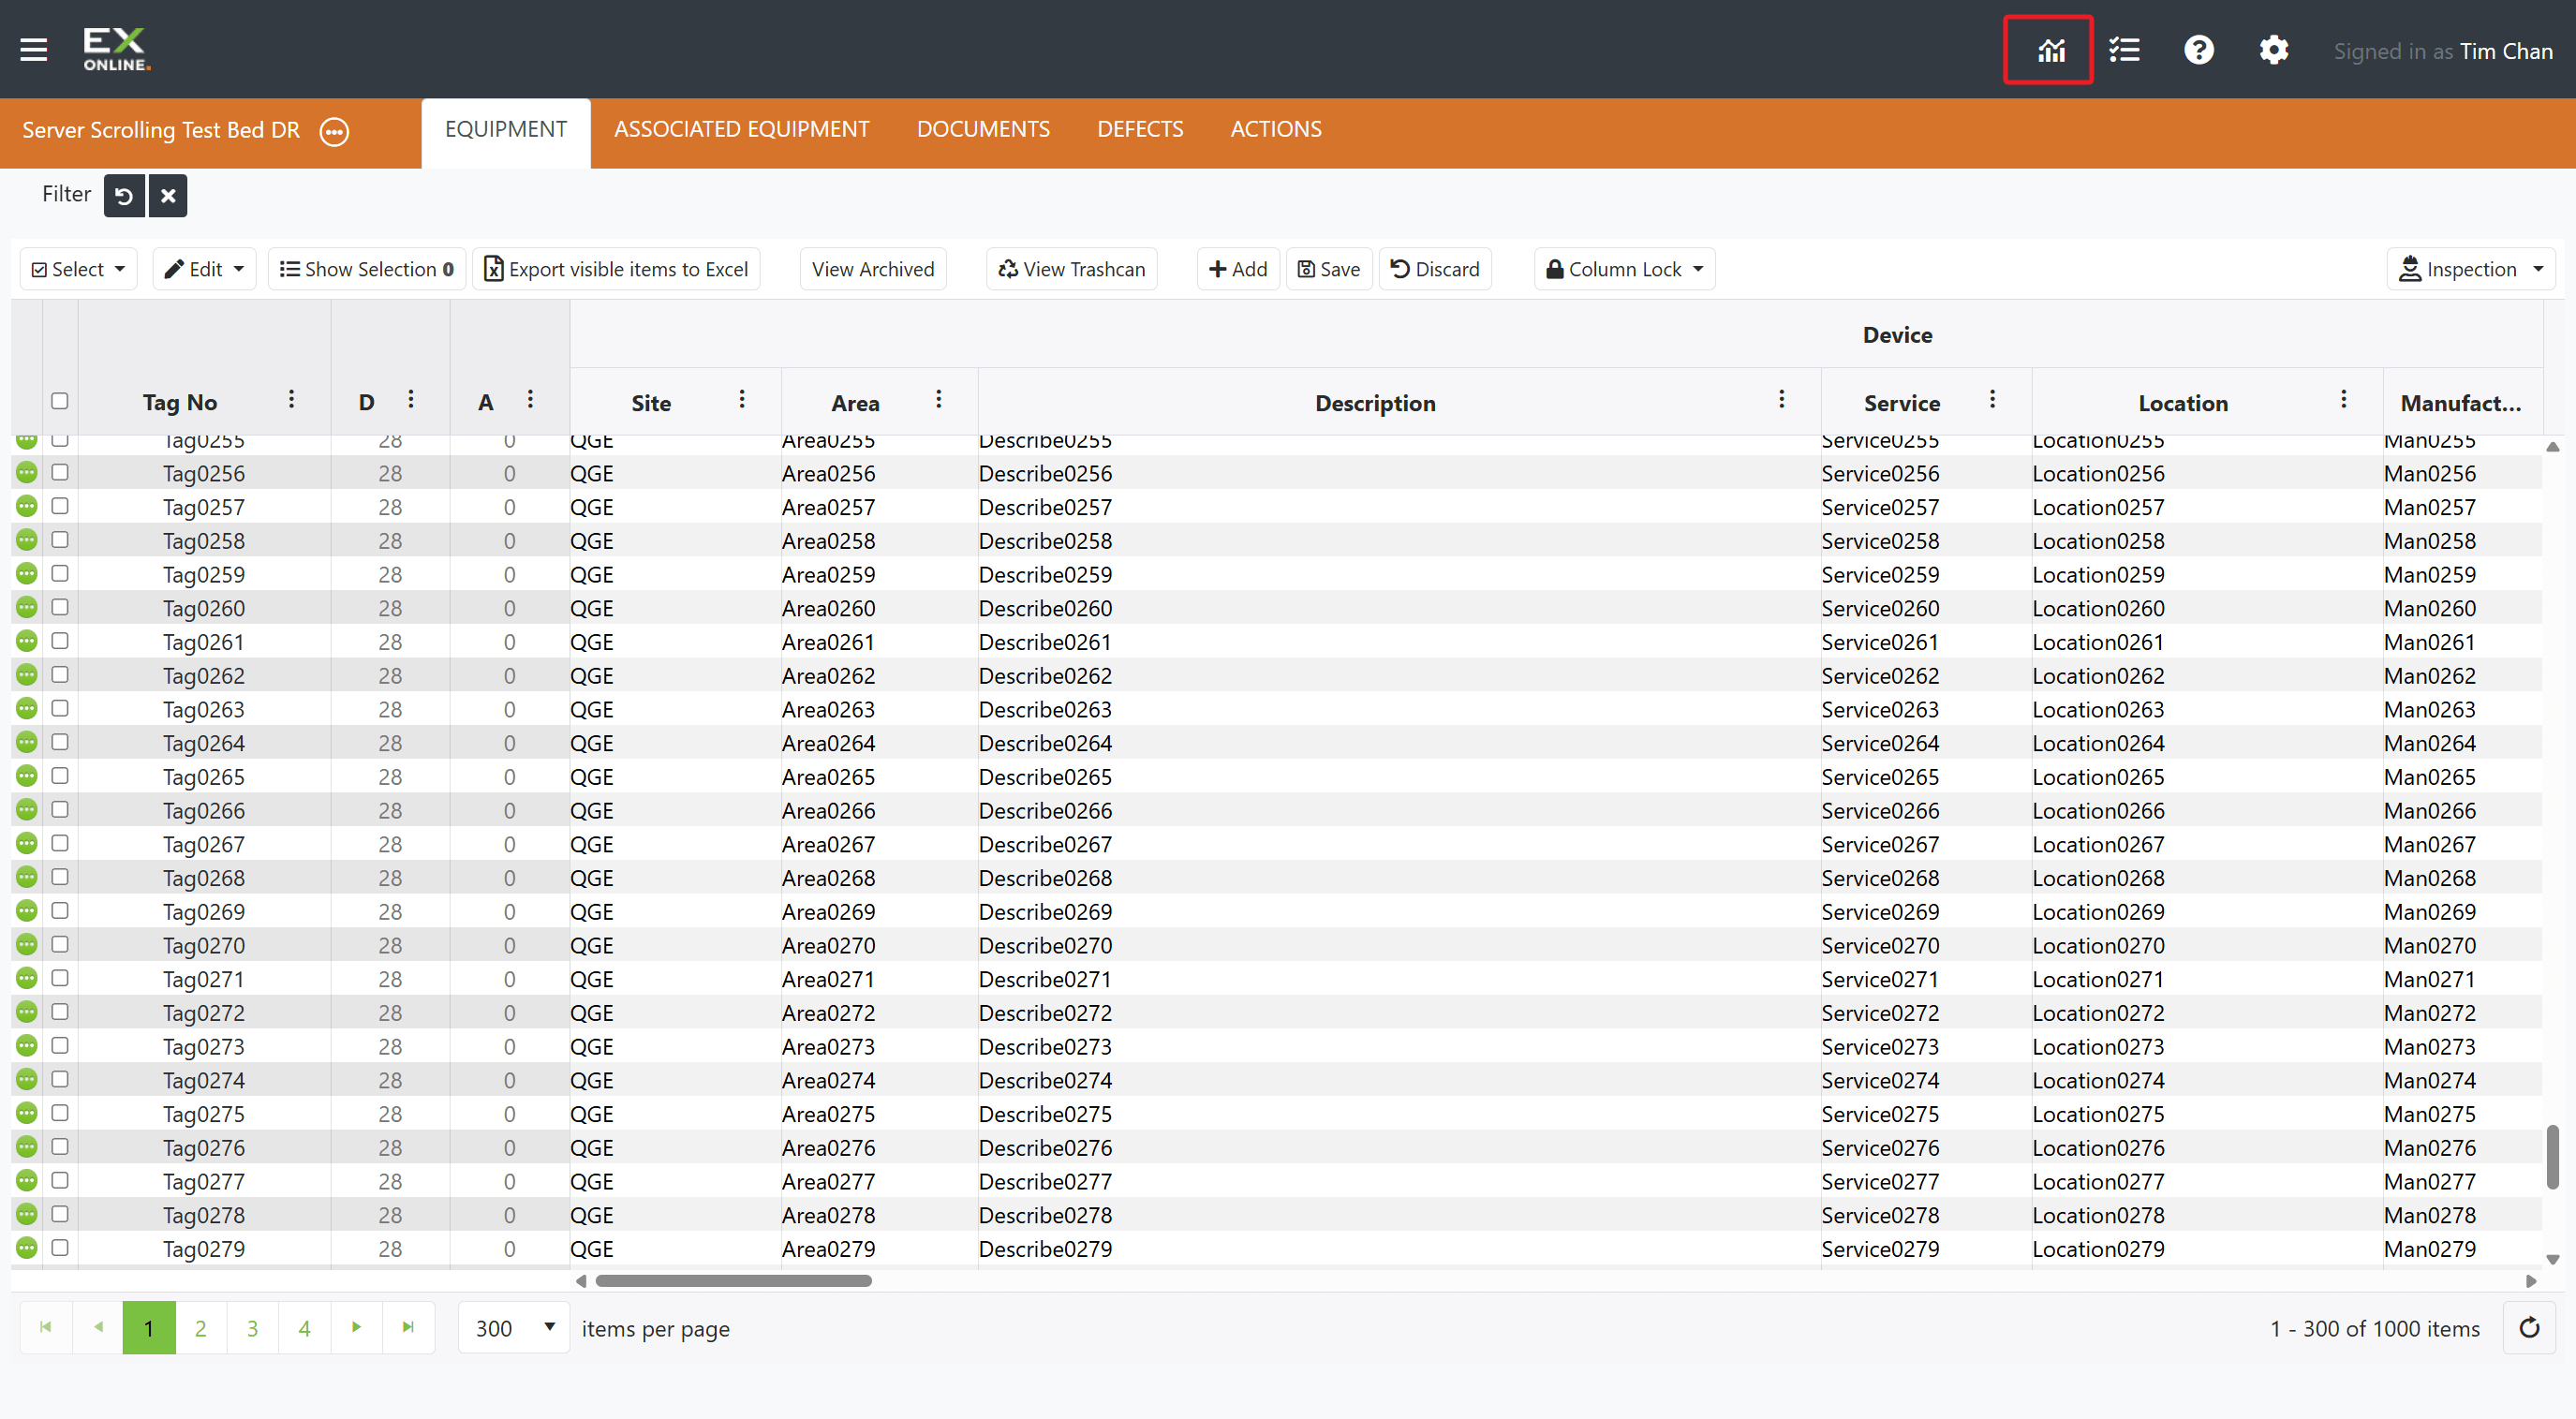Switch to the Associated Equipment tab
The width and height of the screenshot is (2576, 1419).
pyautogui.click(x=741, y=129)
